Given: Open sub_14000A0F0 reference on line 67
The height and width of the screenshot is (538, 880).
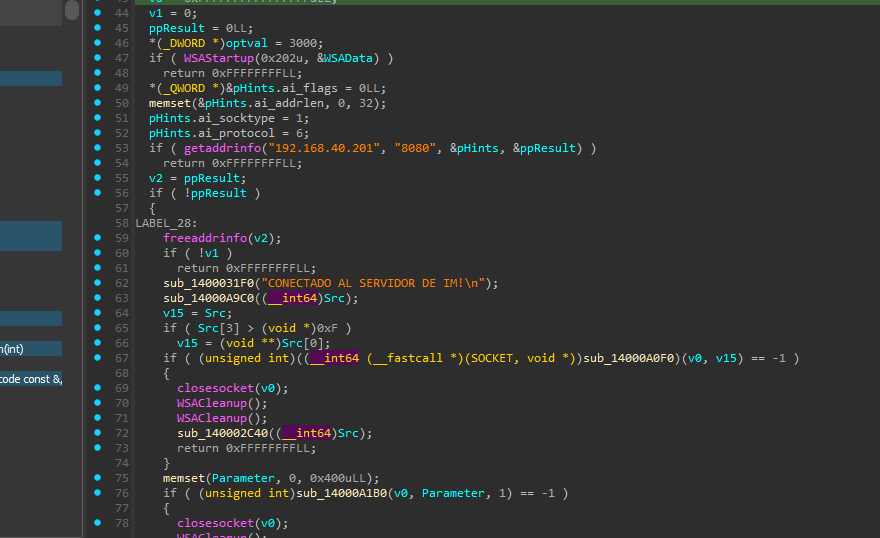Looking at the screenshot, I should 629,358.
